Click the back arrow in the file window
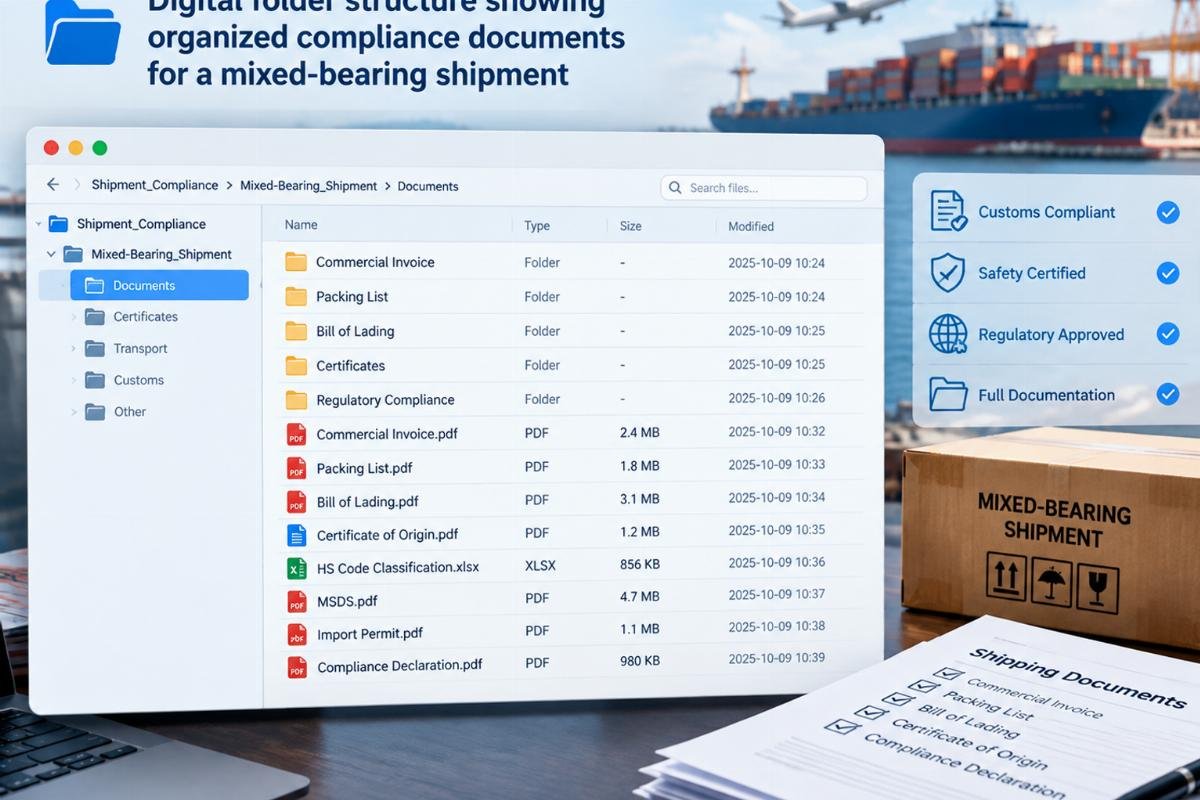 (x=53, y=185)
